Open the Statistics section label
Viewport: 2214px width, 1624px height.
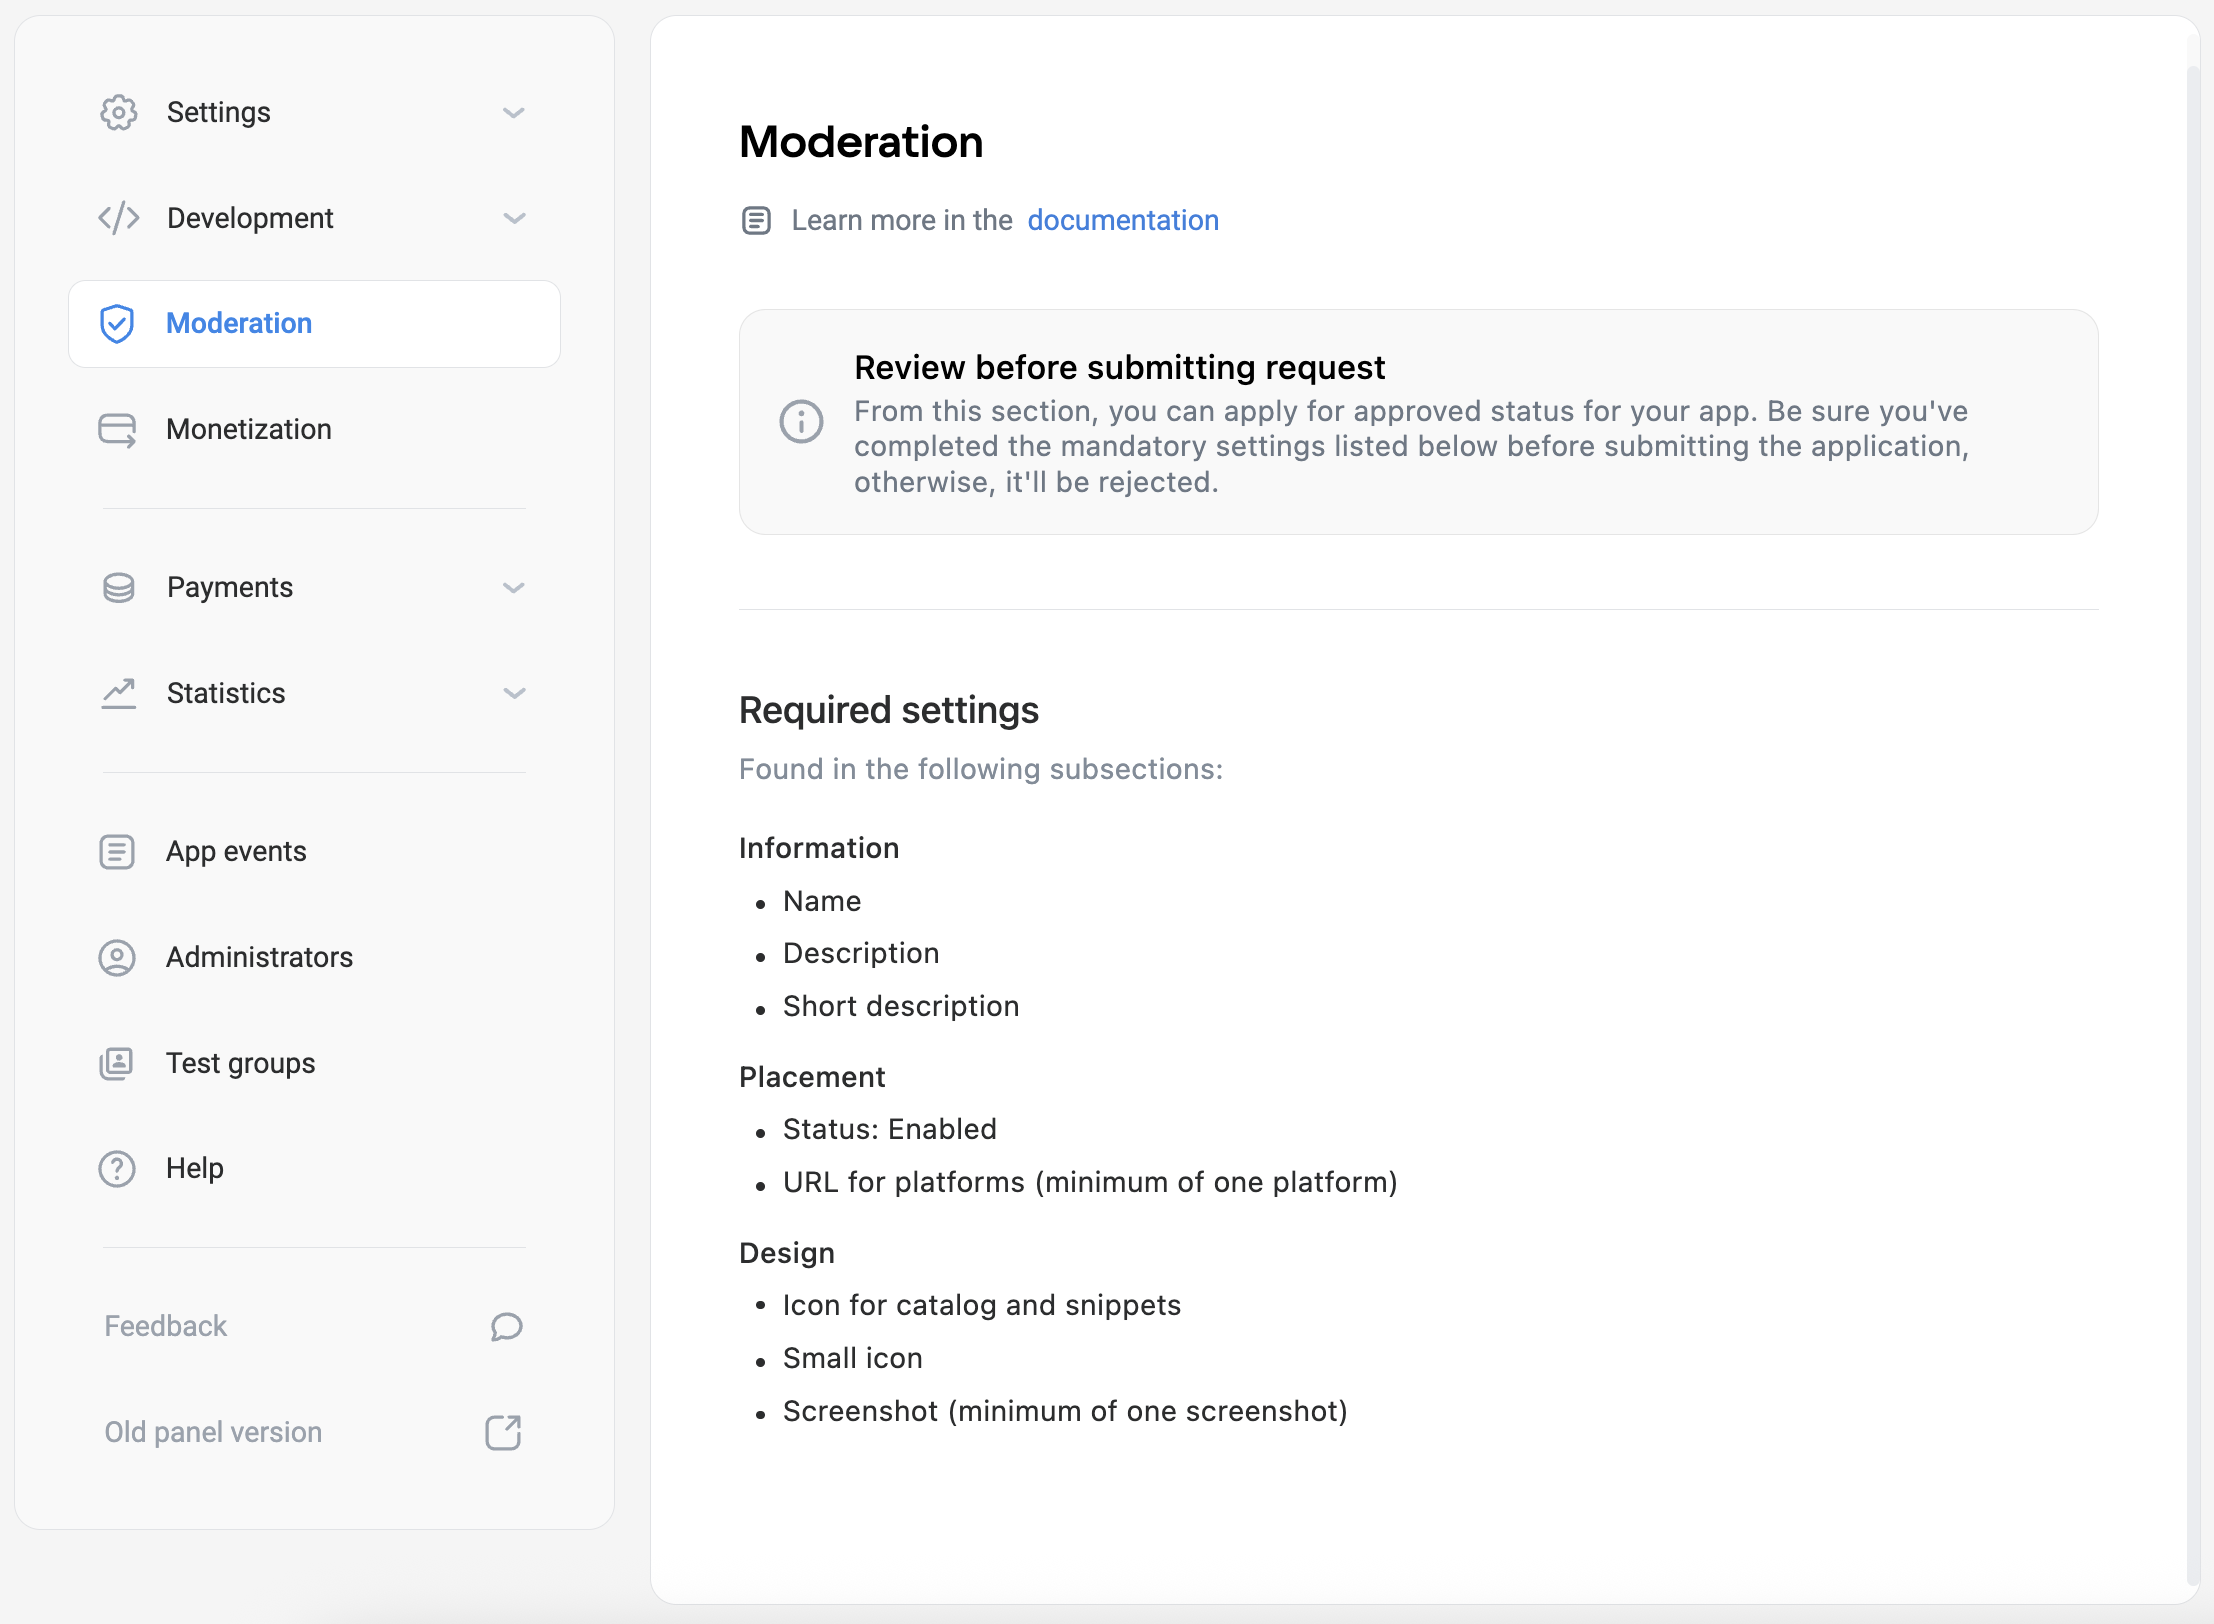point(226,693)
